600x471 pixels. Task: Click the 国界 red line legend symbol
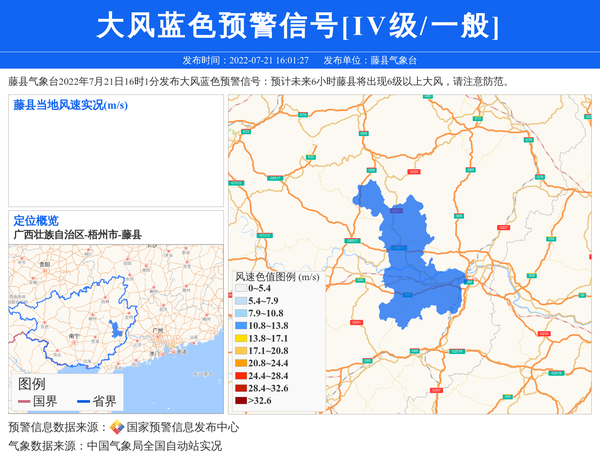(24, 402)
